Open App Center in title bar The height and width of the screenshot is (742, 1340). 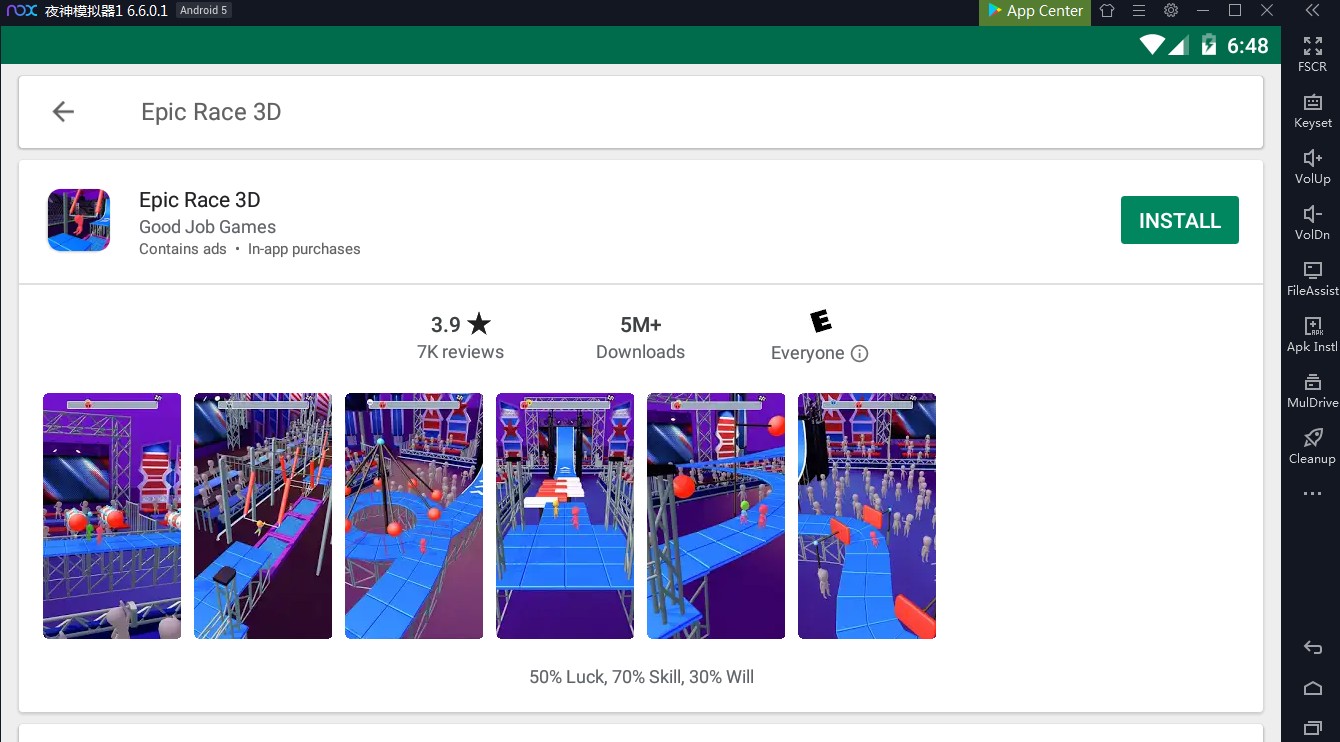[x=1035, y=11]
